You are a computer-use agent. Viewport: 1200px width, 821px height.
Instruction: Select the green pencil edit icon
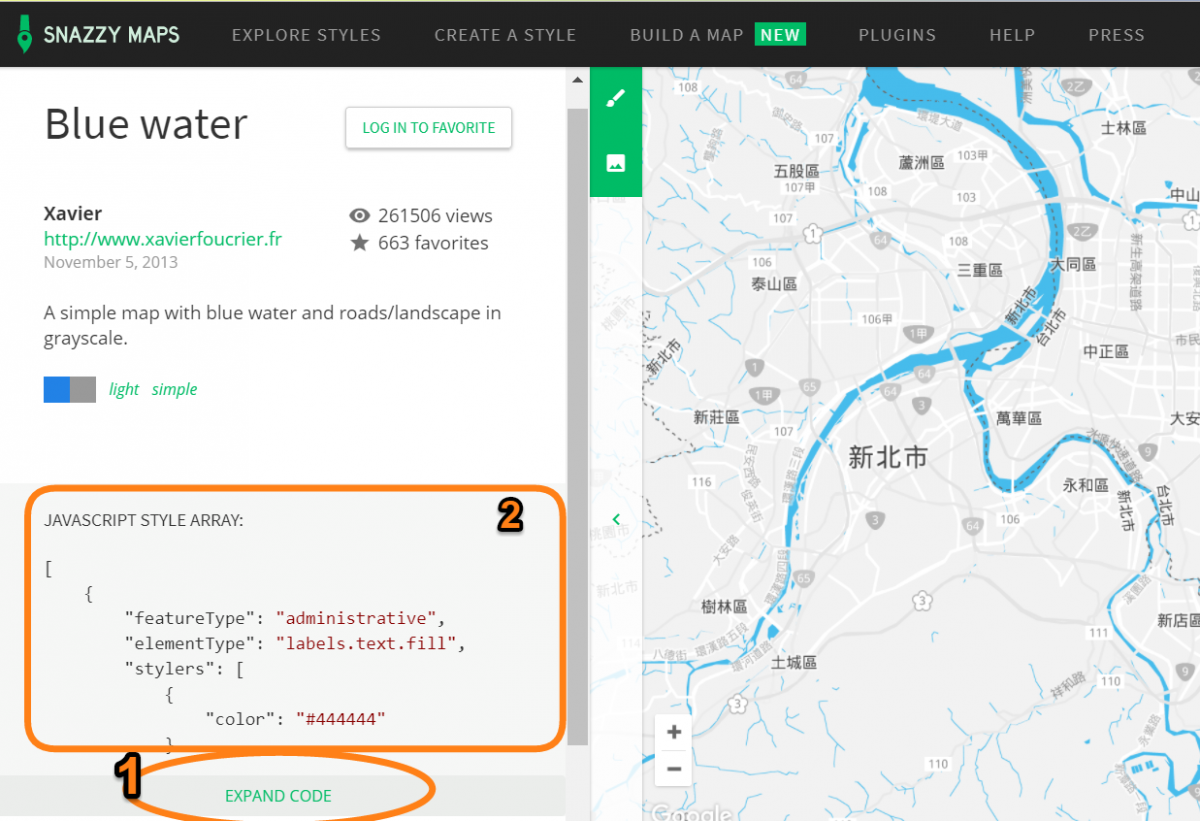tap(615, 97)
